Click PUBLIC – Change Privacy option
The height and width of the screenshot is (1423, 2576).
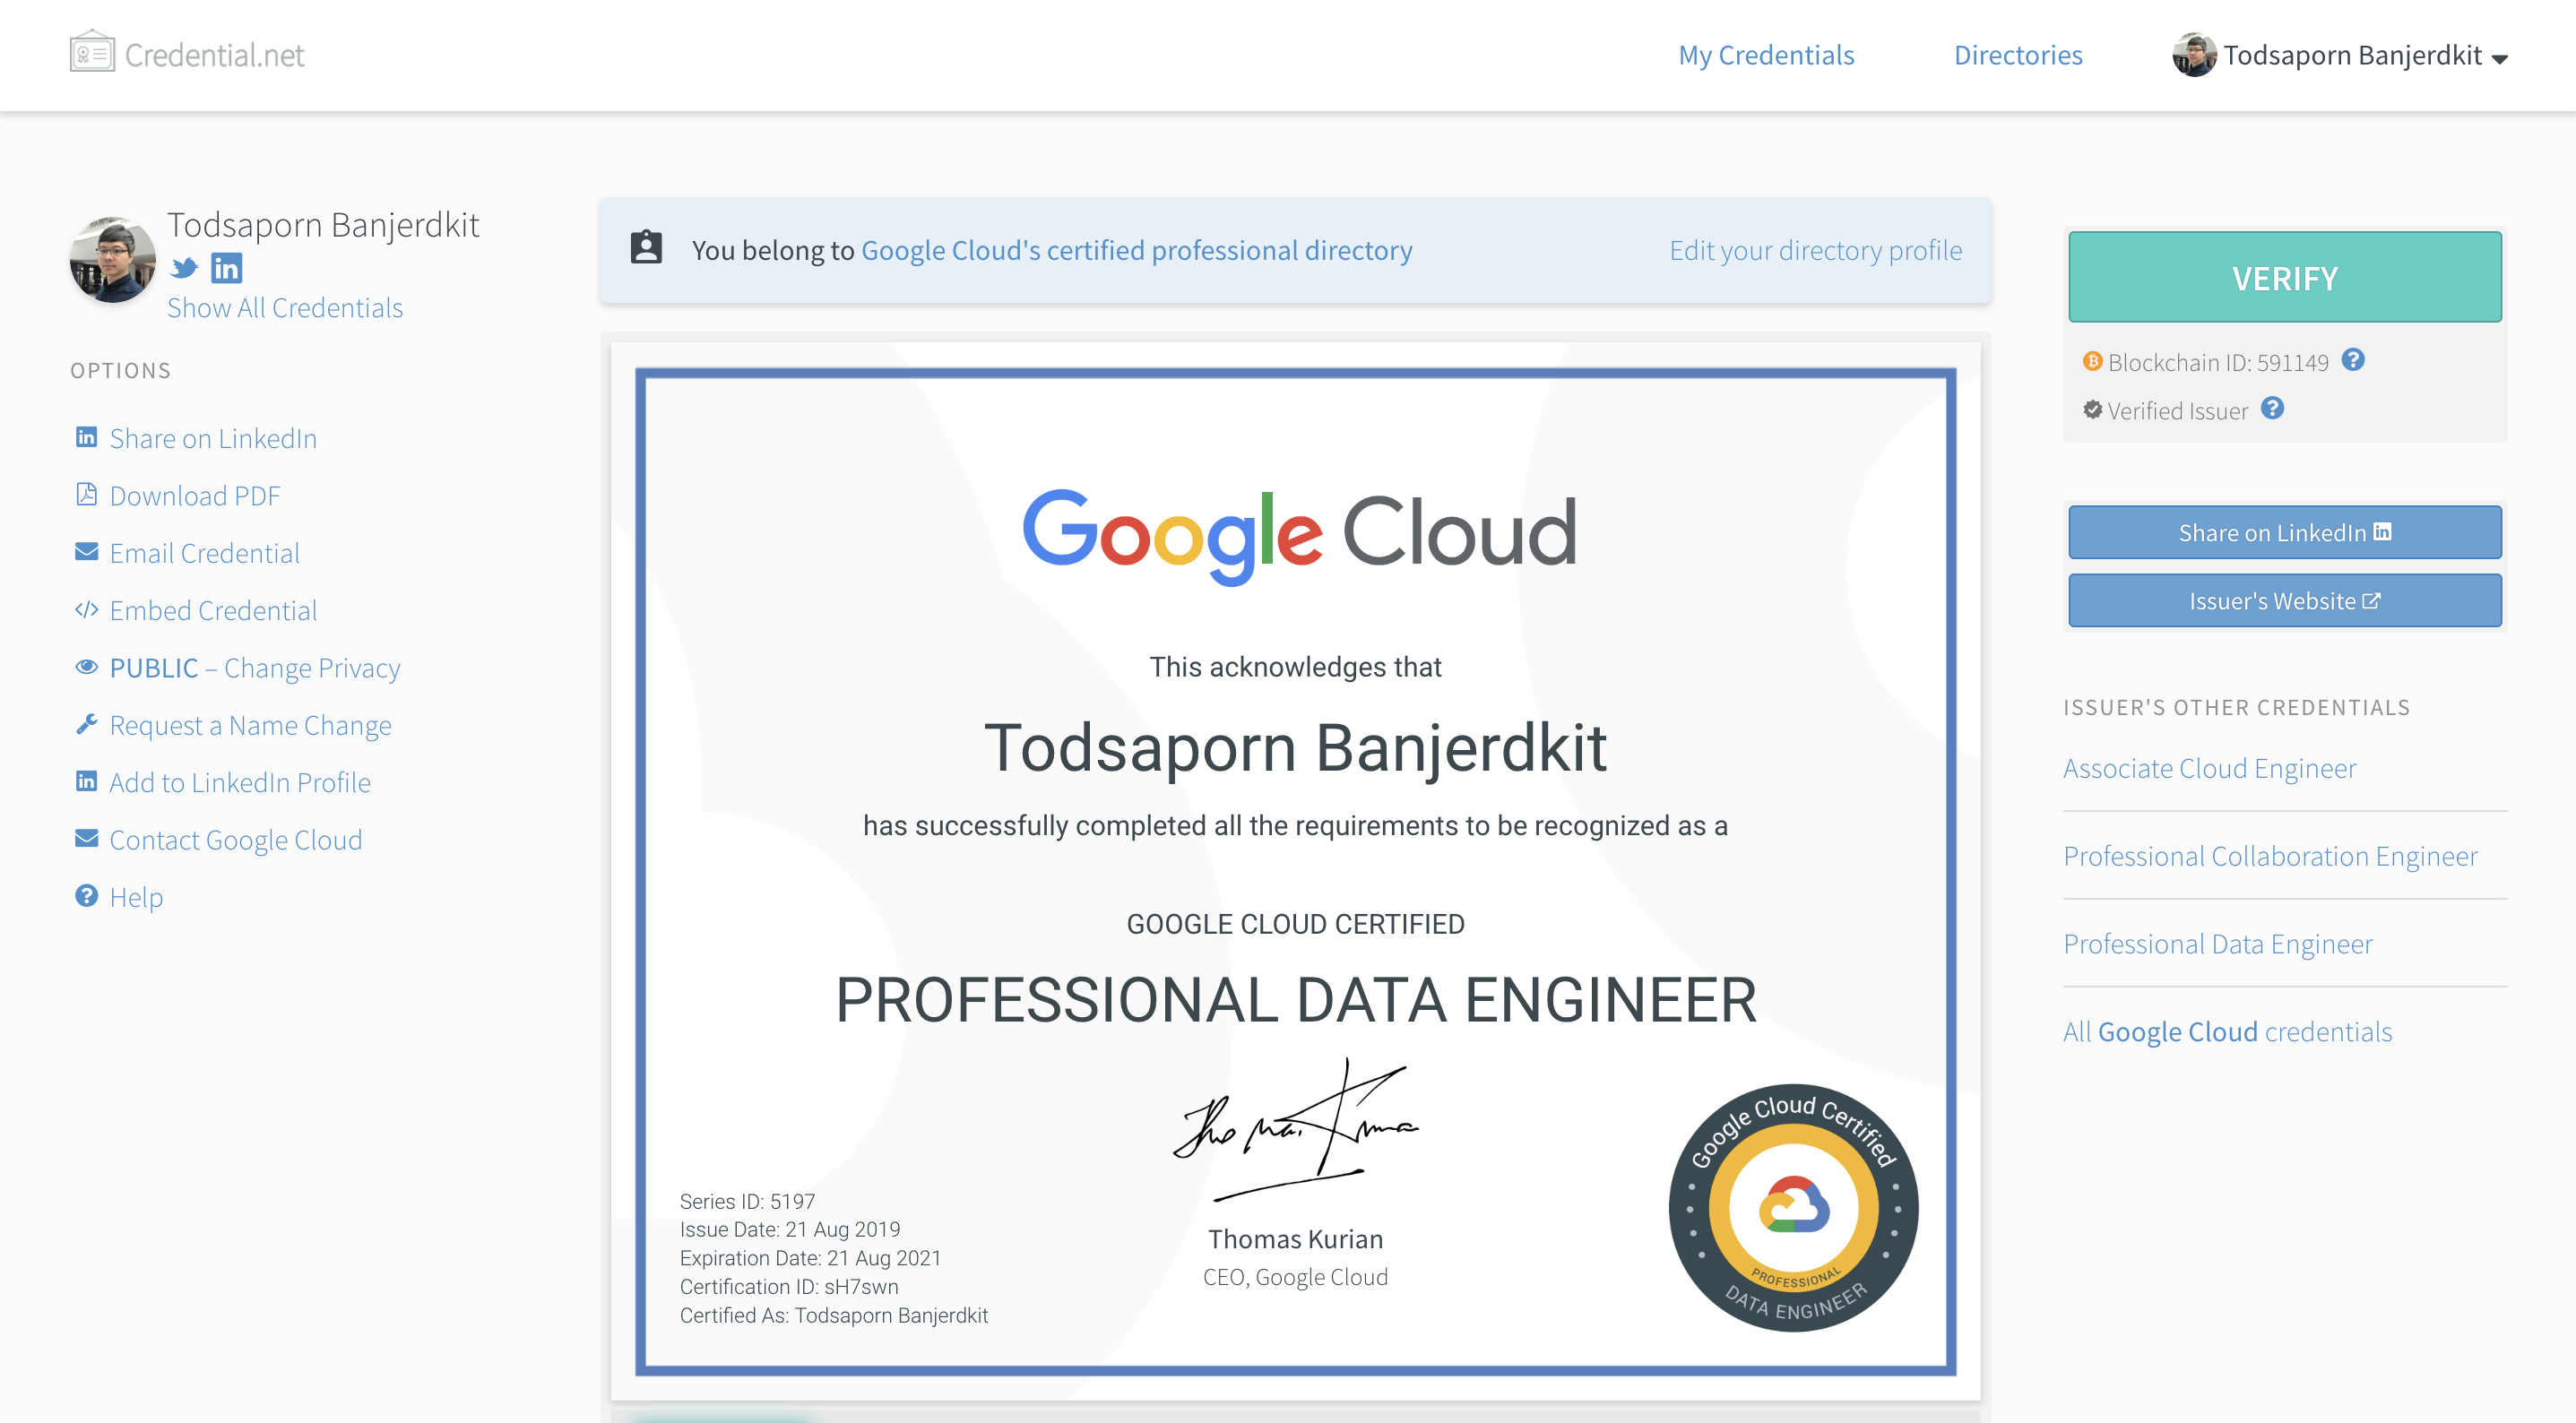click(255, 667)
